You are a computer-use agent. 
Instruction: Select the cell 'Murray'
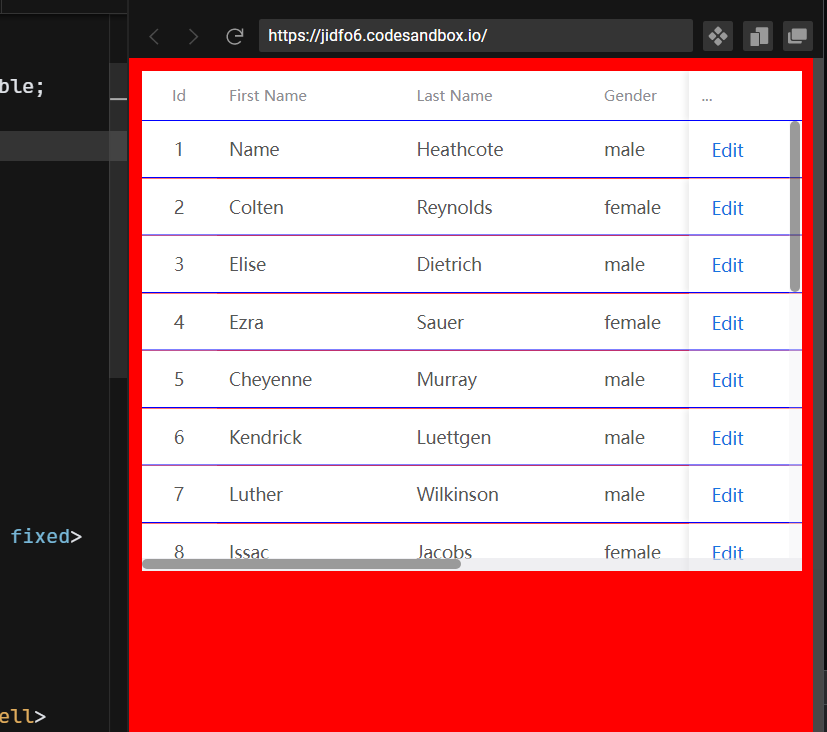pos(447,380)
